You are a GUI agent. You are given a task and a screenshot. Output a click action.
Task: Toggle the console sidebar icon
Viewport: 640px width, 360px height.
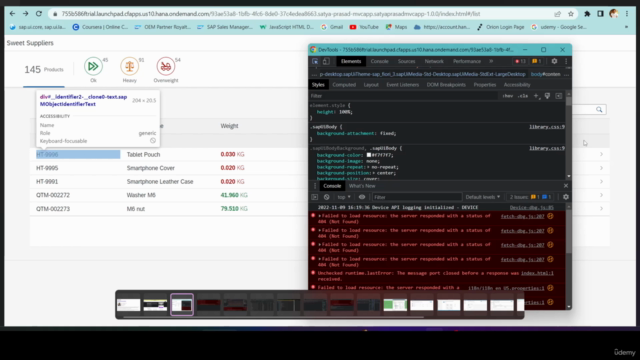315,197
